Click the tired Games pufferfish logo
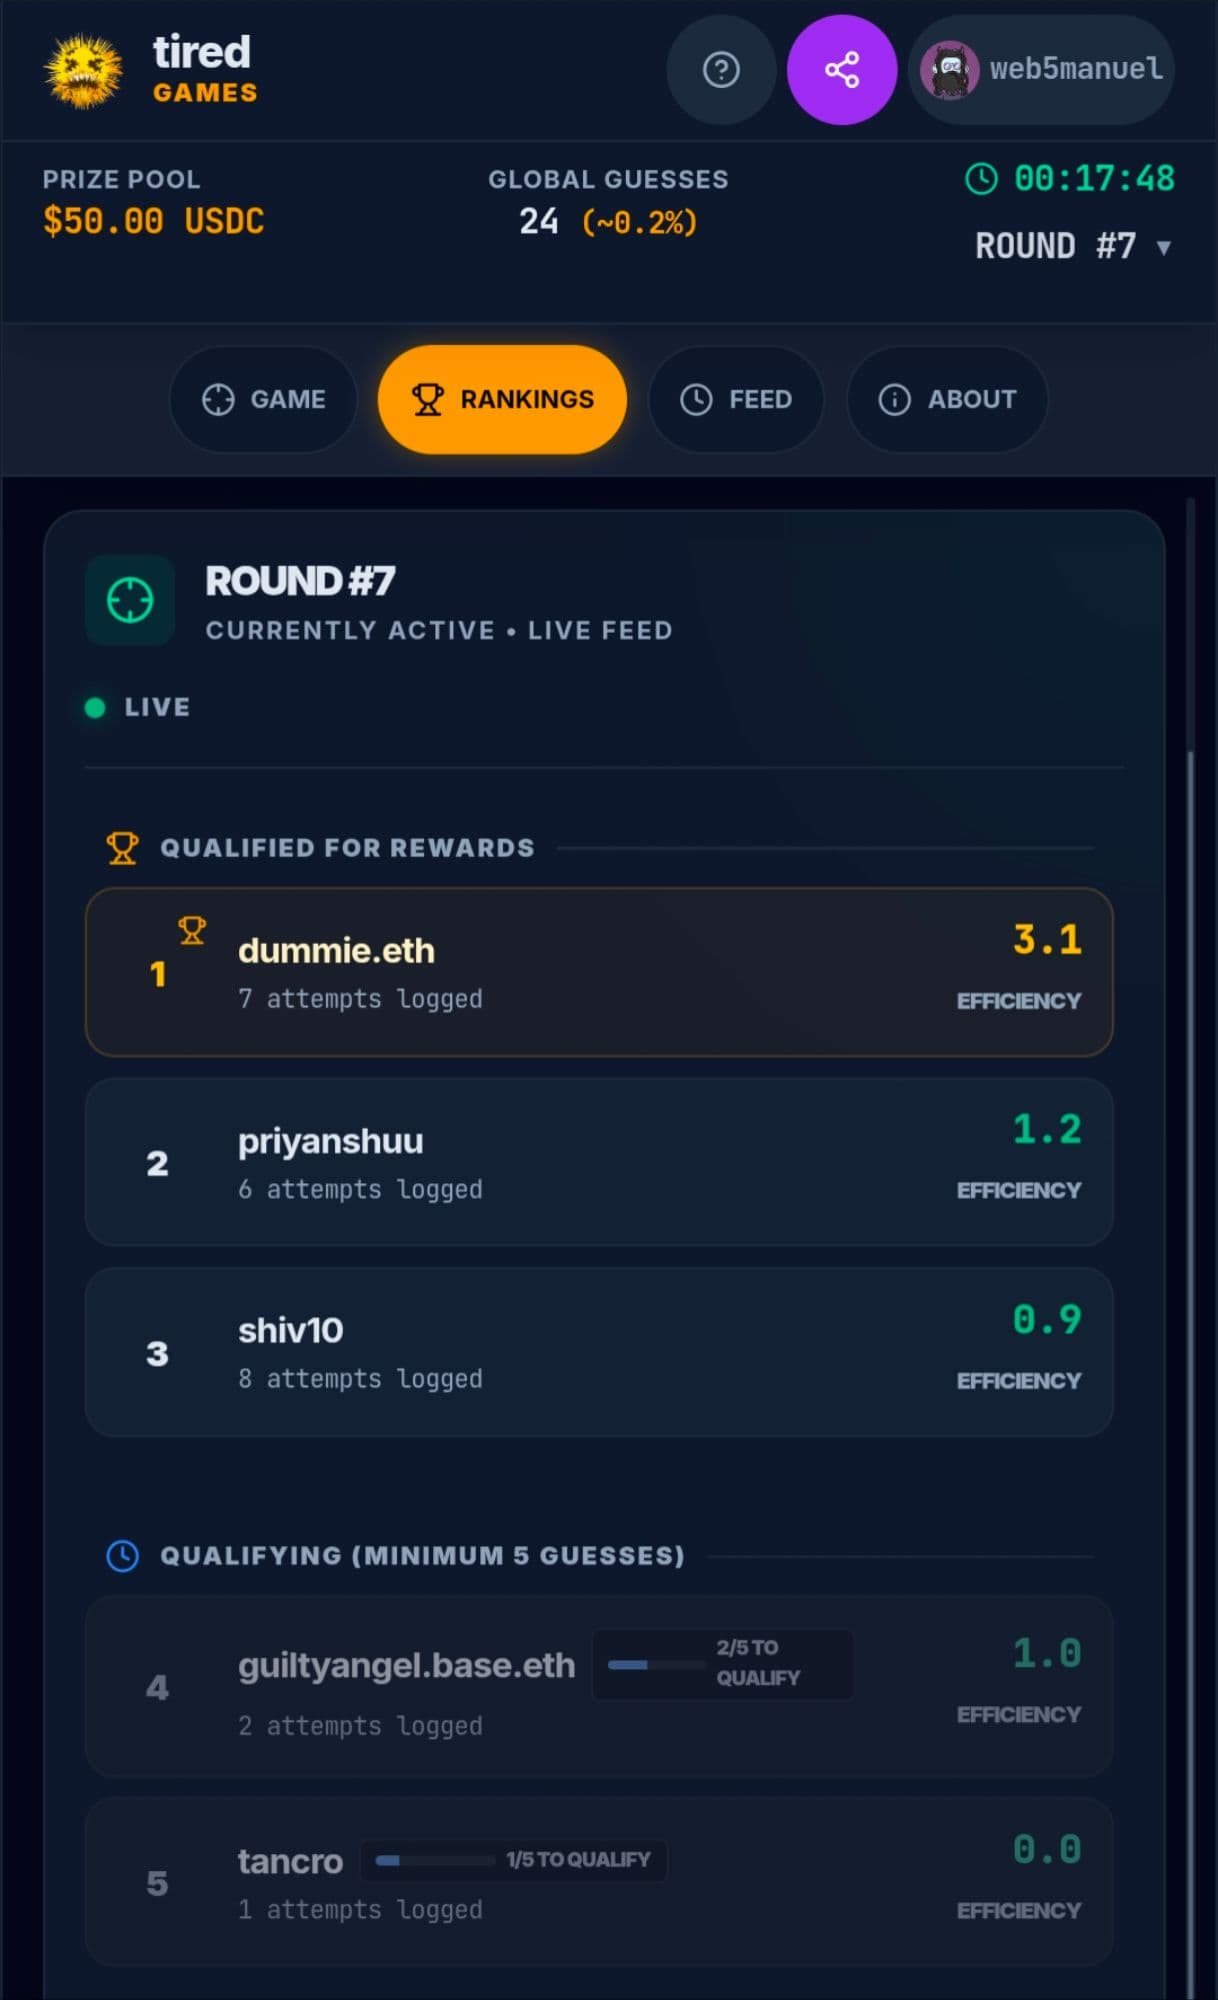This screenshot has width=1218, height=2000. [83, 71]
